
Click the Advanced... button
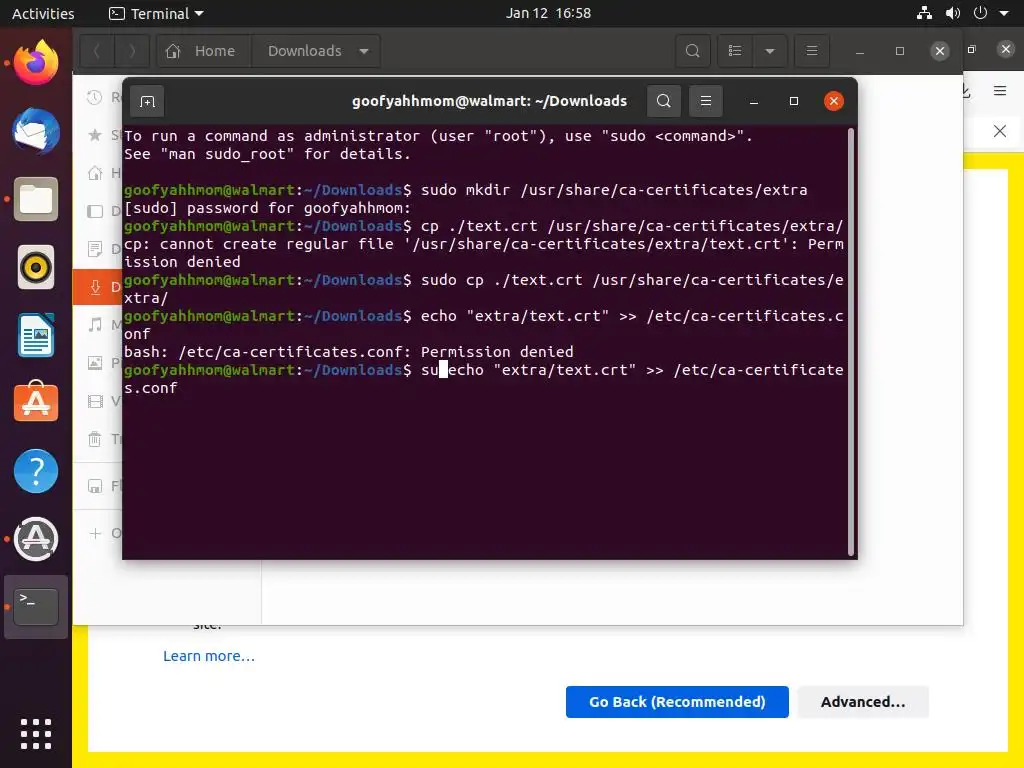coord(863,701)
